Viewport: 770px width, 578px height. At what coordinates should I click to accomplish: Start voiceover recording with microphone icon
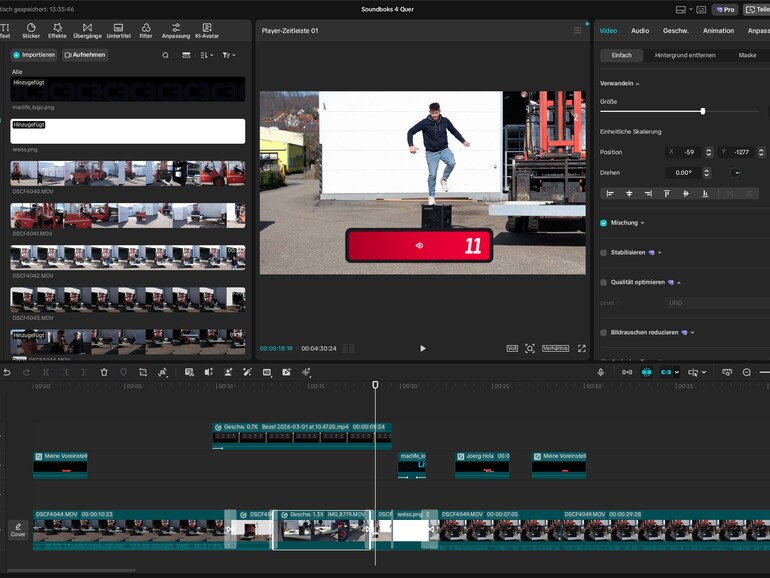point(601,372)
